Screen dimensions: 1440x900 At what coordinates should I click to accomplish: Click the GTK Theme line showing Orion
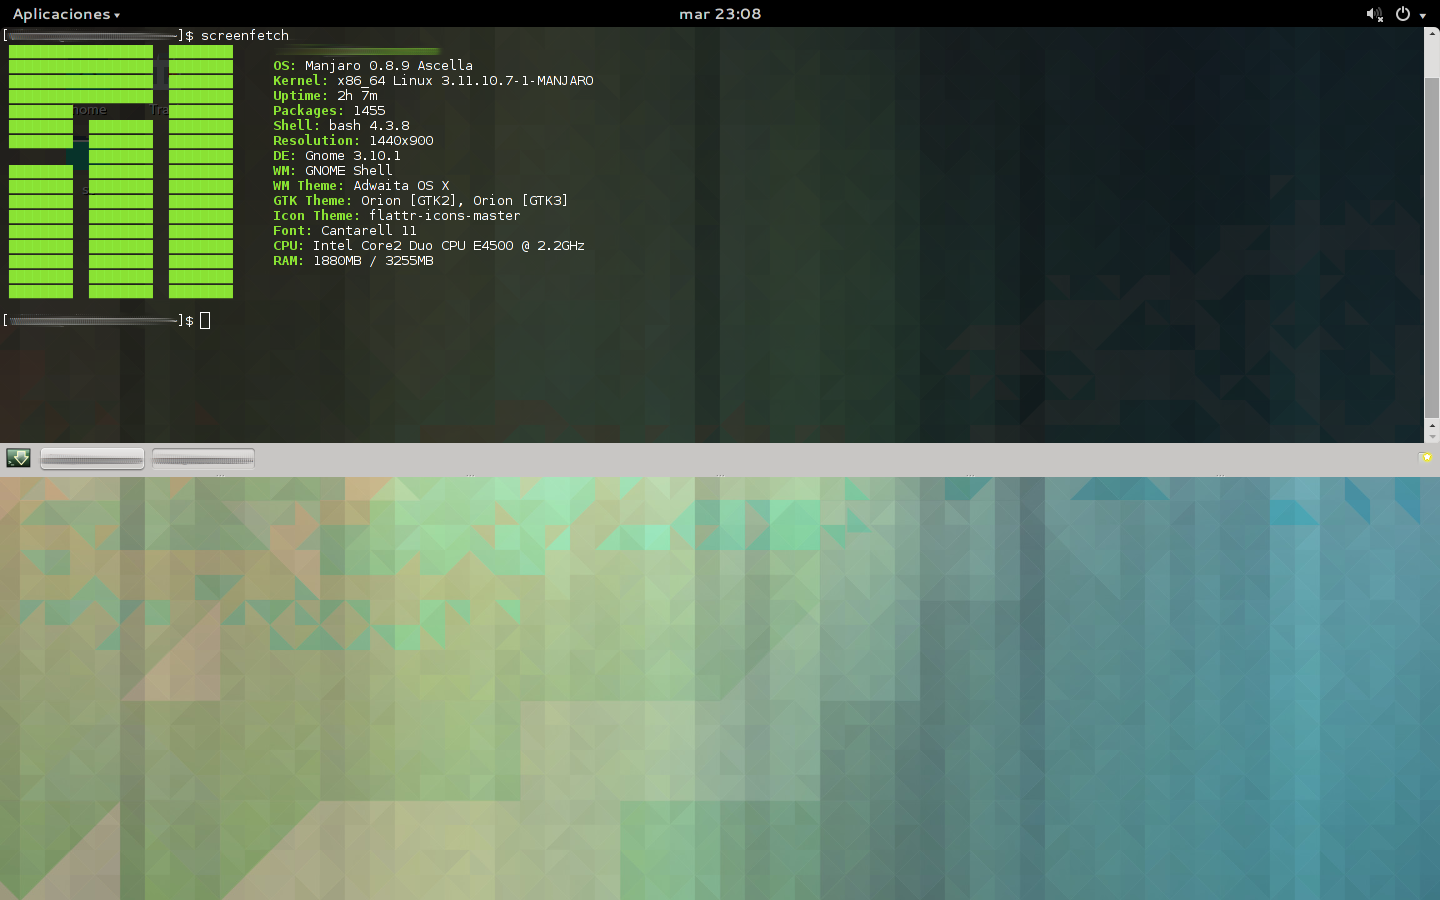[420, 201]
